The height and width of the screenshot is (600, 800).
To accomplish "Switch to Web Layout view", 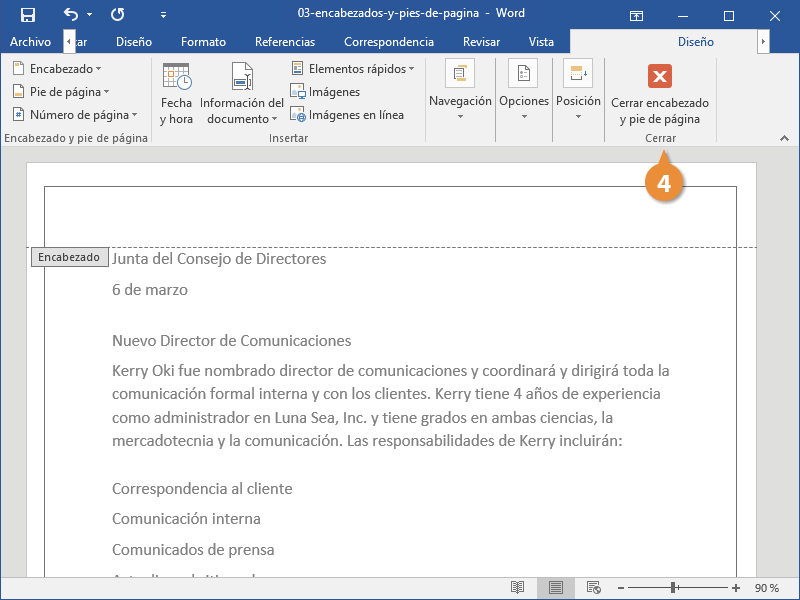I will coord(593,587).
